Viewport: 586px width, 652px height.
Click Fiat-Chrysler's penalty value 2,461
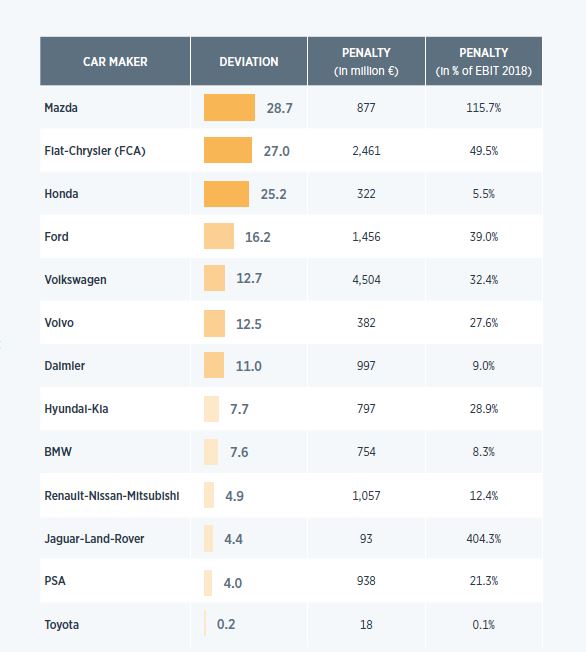366,151
